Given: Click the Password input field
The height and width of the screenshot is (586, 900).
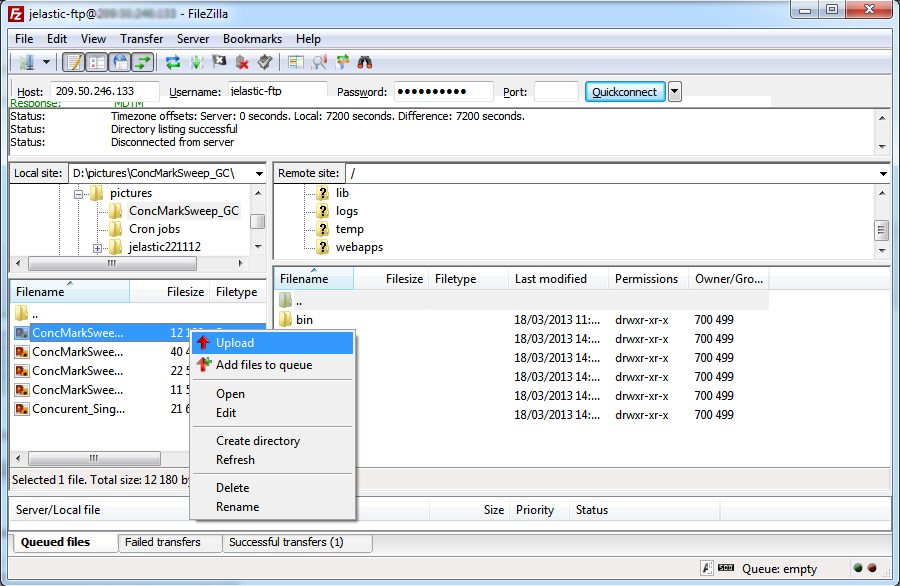Looking at the screenshot, I should click(x=444, y=91).
